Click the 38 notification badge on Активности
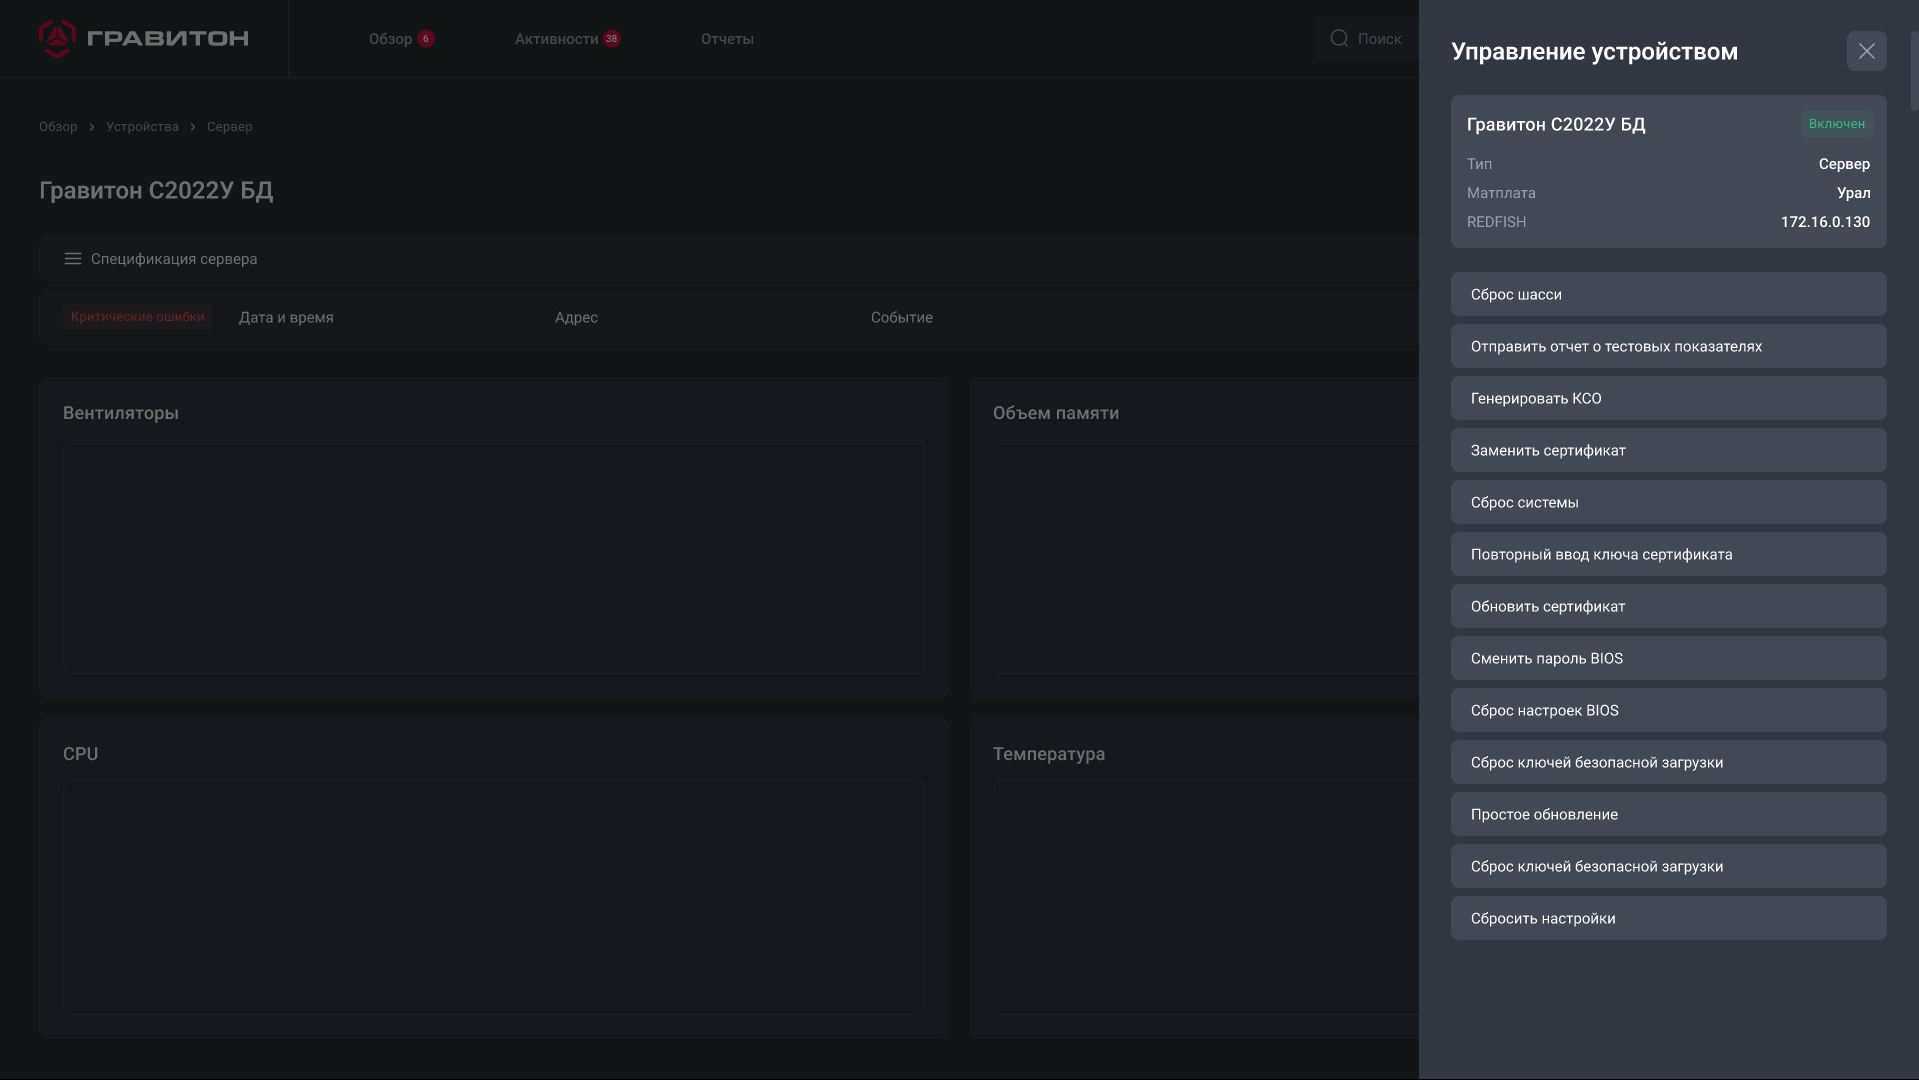This screenshot has width=1919, height=1080. coord(612,39)
